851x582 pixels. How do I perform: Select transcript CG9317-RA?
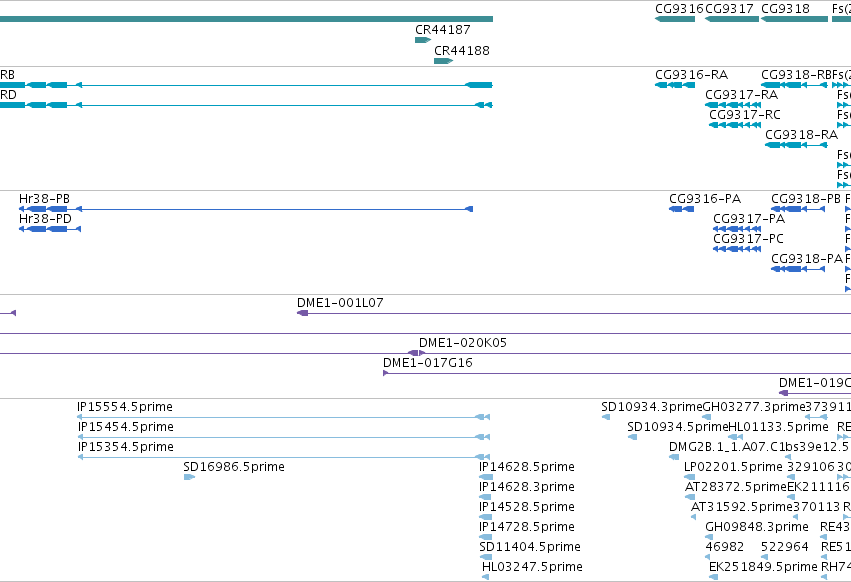741,95
